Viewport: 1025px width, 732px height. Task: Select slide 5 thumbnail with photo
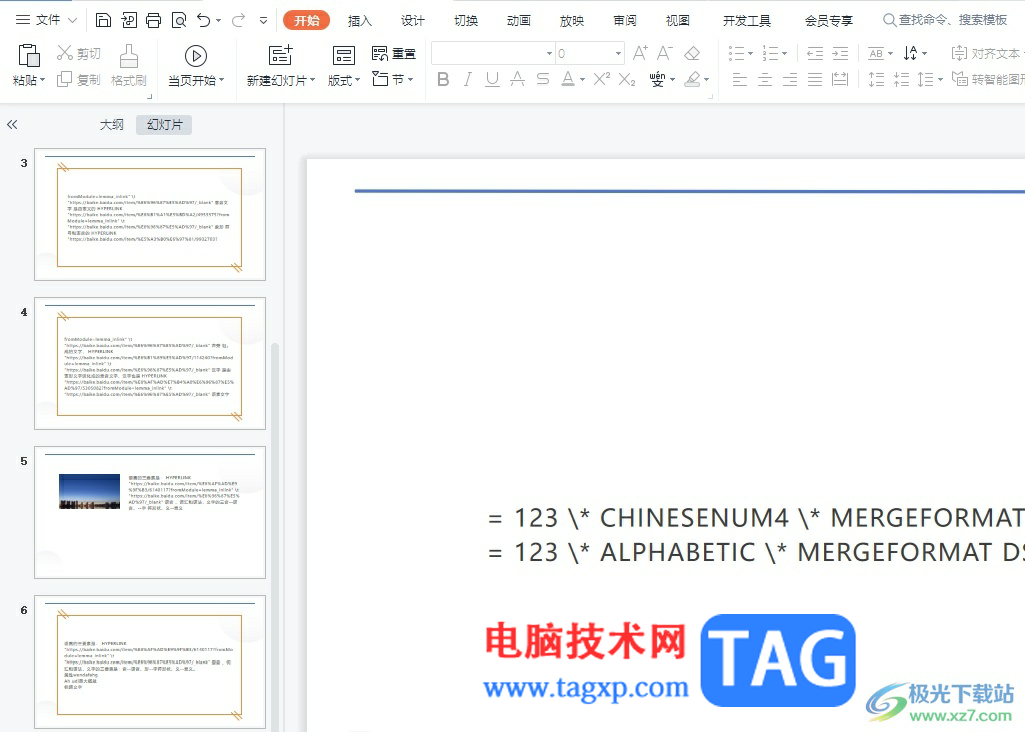150,512
